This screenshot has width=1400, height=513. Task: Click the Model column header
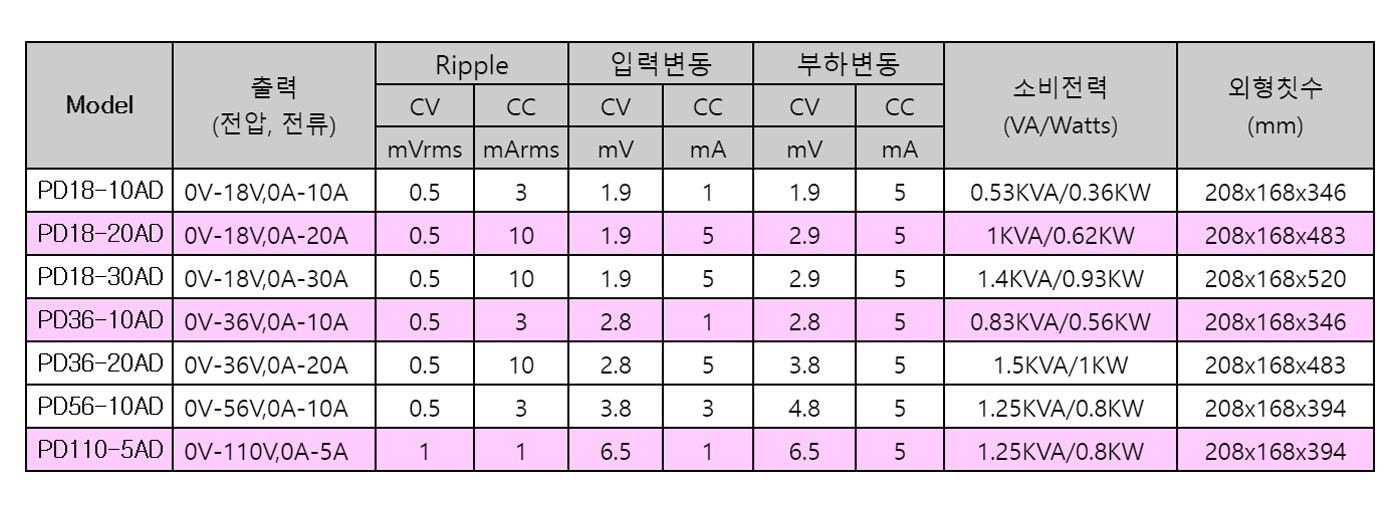tap(100, 105)
